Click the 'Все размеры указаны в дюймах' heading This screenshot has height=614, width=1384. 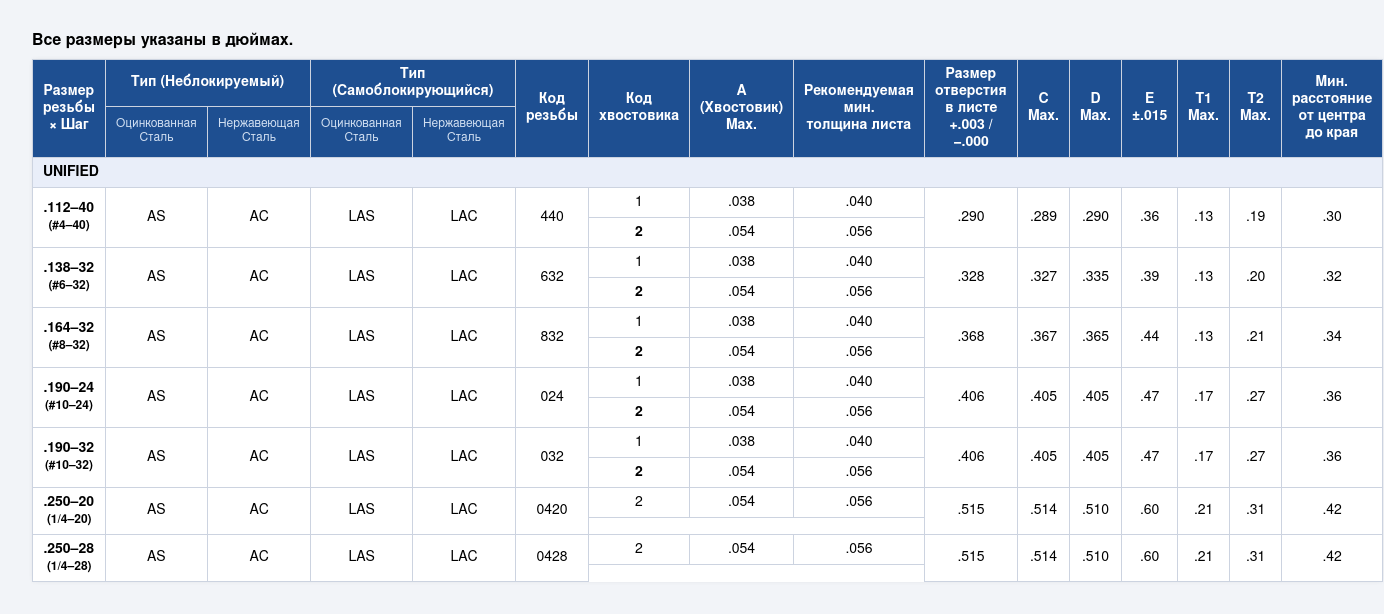162,40
